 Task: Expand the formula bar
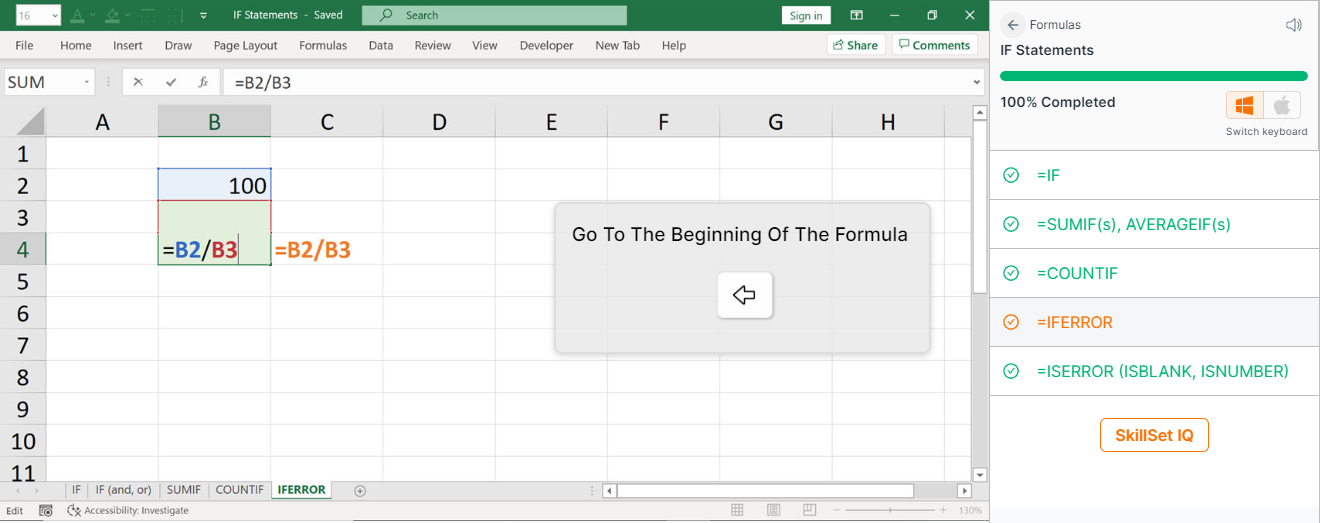coord(977,82)
